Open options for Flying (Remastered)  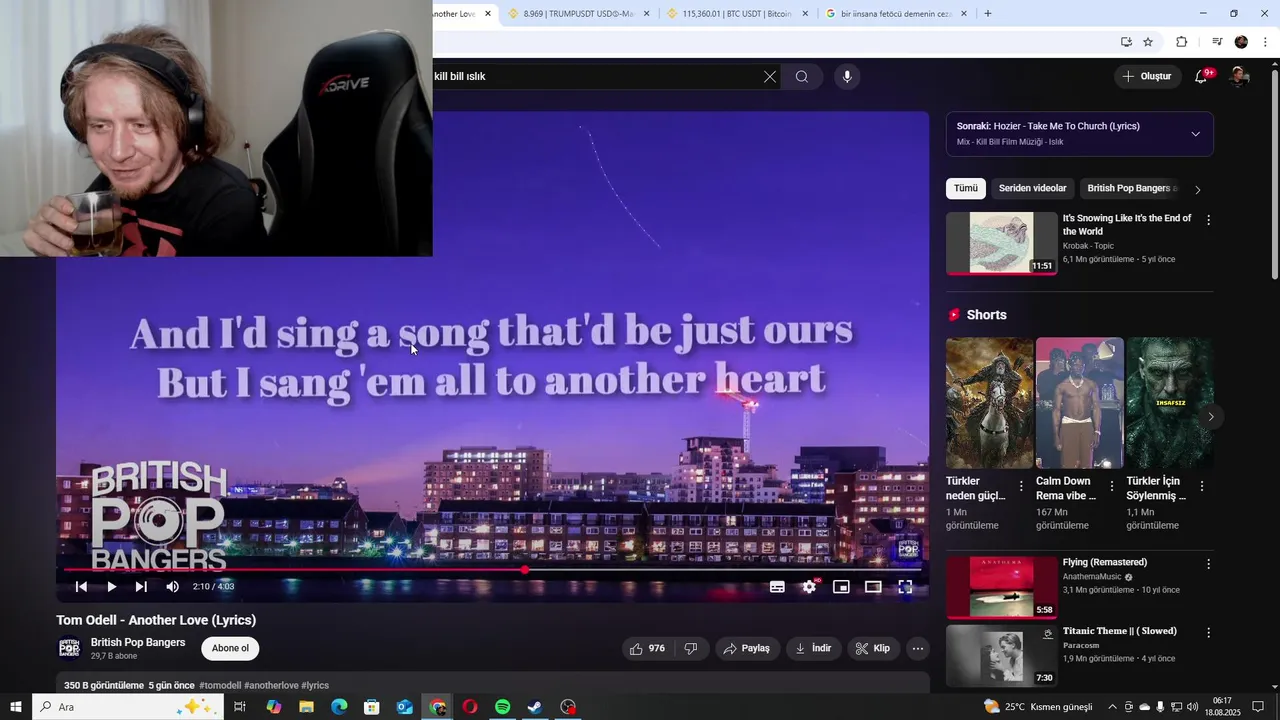pos(1208,564)
